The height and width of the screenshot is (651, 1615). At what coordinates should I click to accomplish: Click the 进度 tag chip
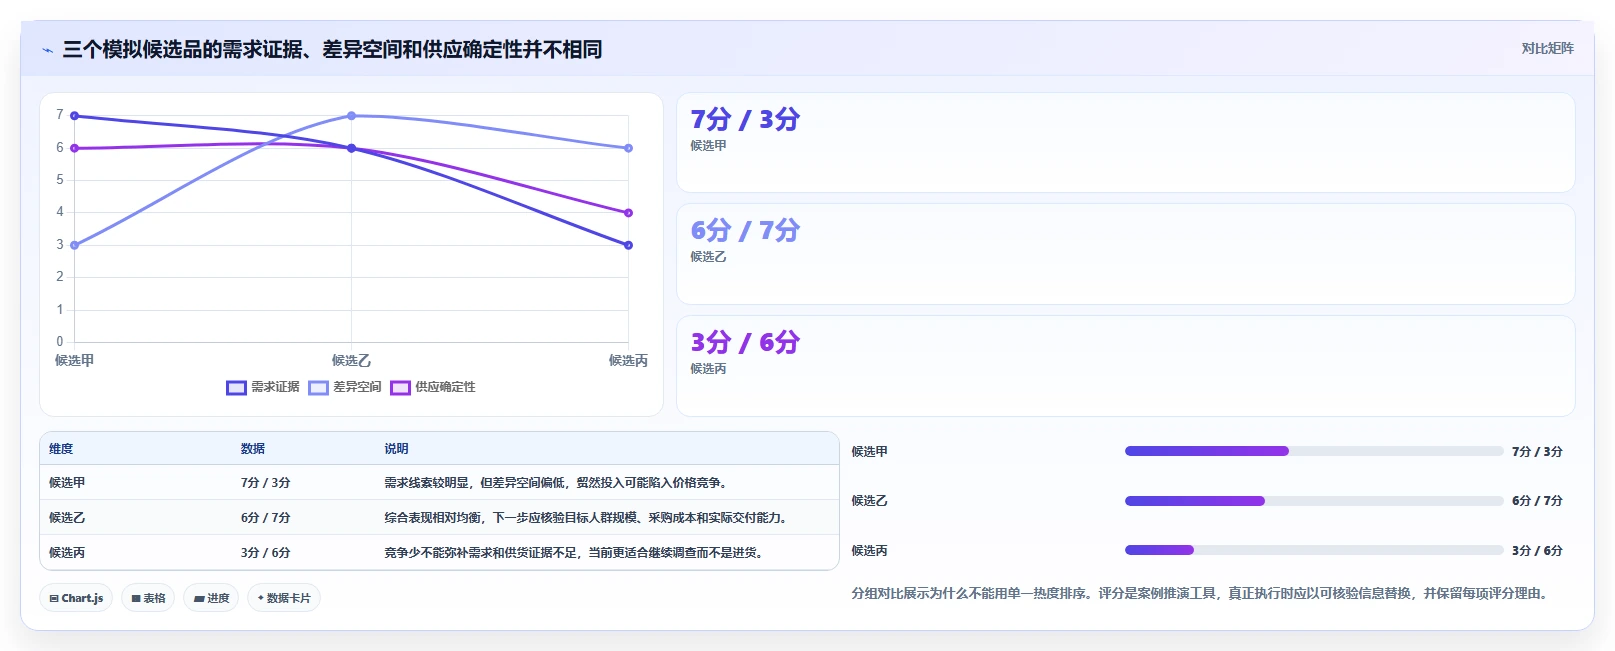pos(211,598)
